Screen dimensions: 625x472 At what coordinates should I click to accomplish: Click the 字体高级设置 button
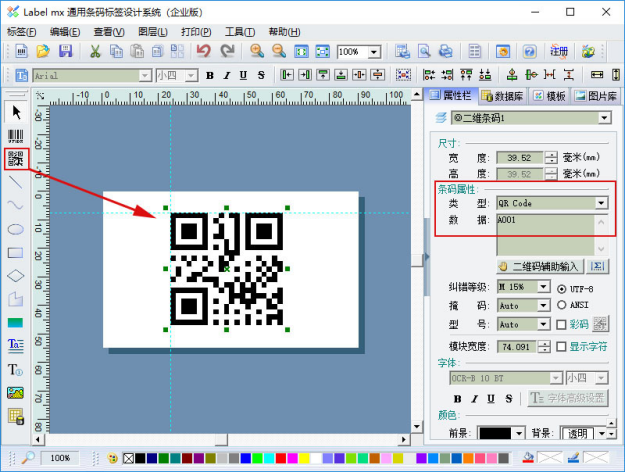(x=568, y=398)
